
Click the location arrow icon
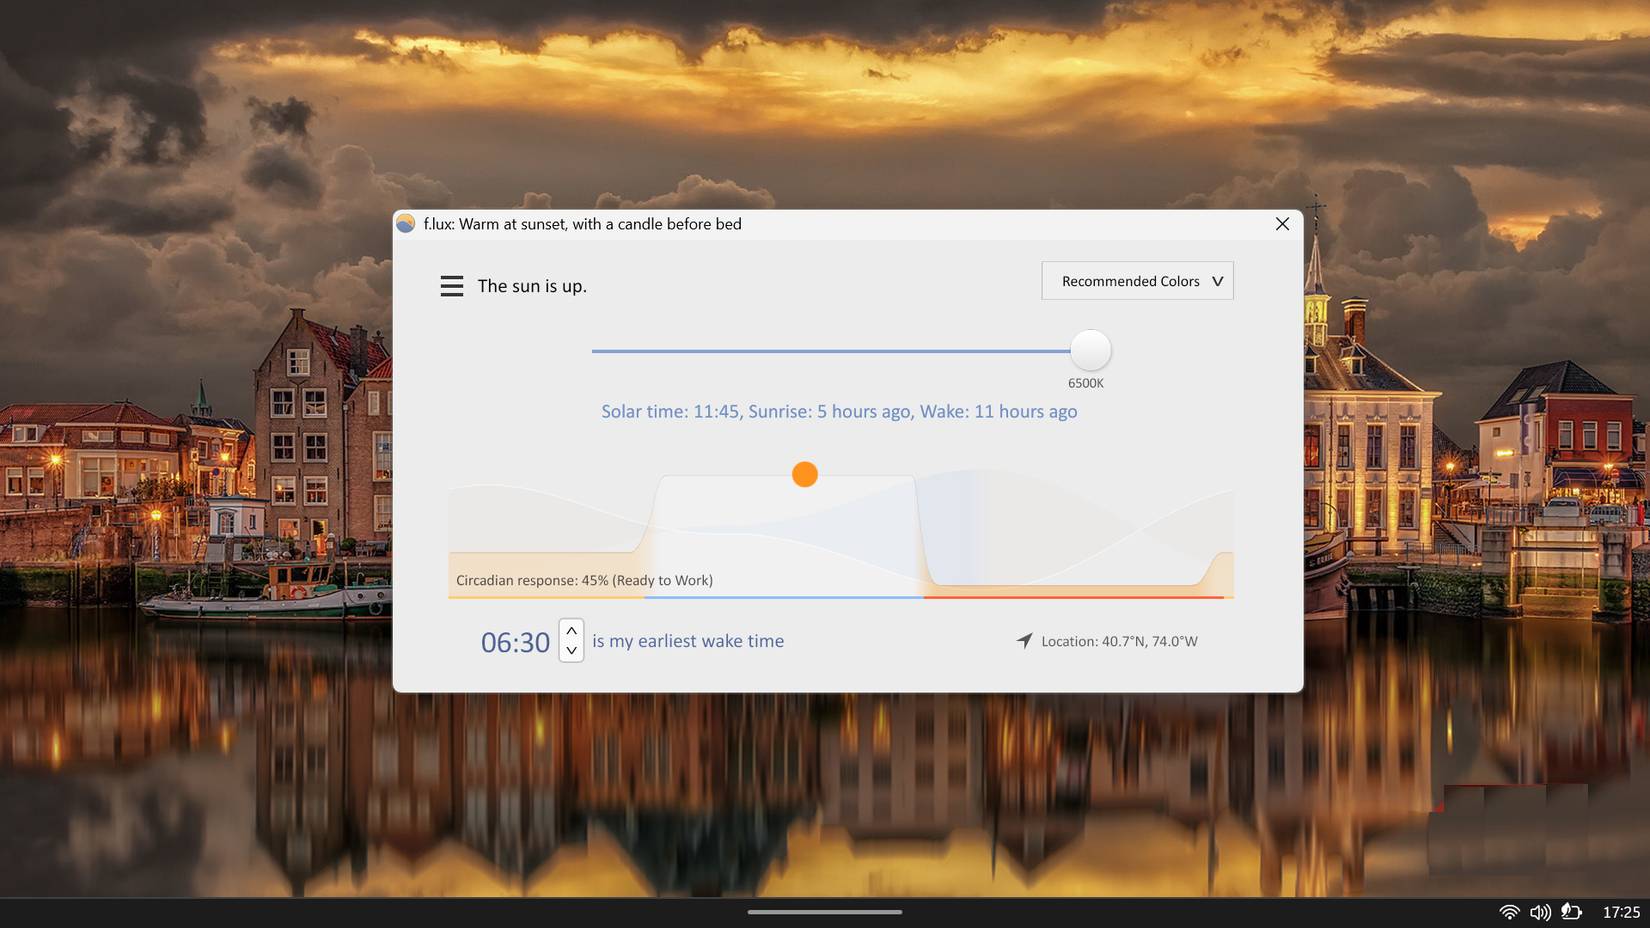tap(1022, 640)
